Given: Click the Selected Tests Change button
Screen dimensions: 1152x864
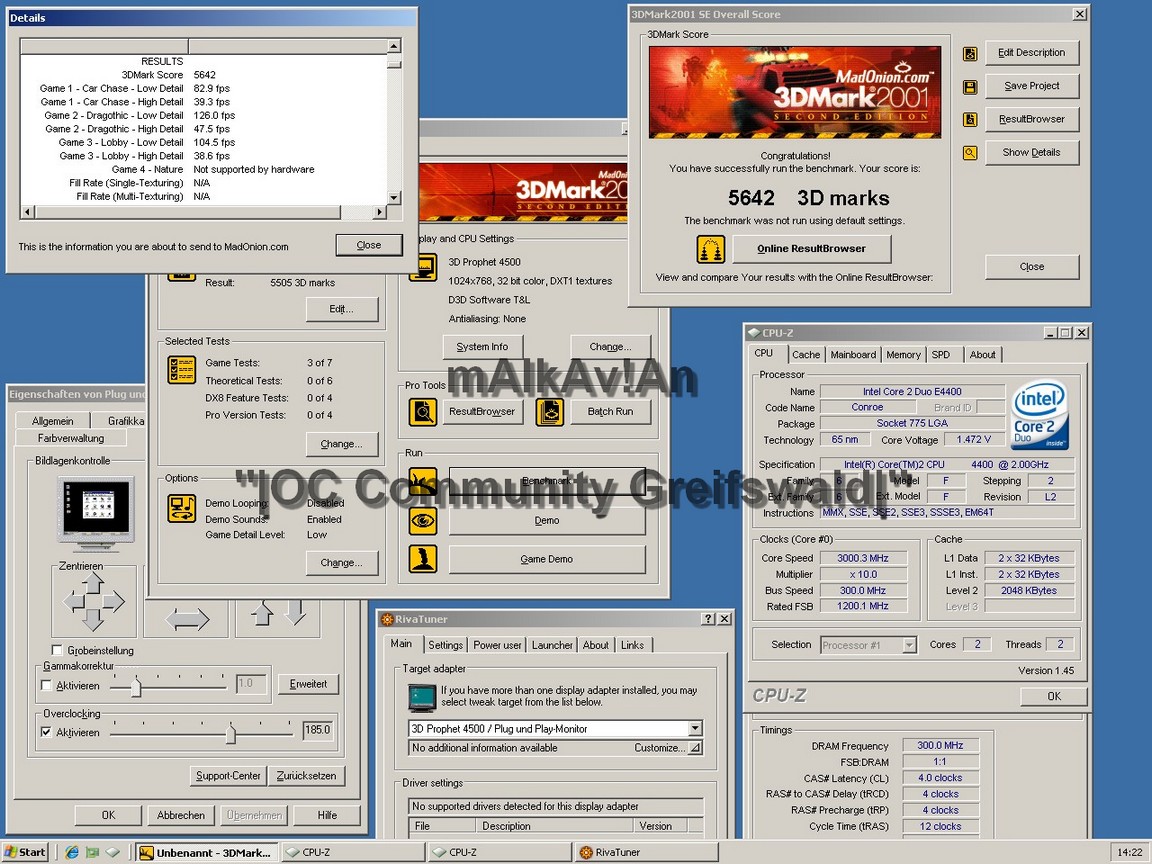Looking at the screenshot, I should (342, 444).
